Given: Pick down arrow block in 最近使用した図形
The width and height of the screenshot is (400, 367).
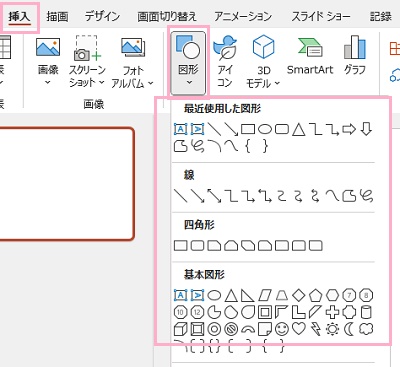Looking at the screenshot, I should (x=366, y=129).
